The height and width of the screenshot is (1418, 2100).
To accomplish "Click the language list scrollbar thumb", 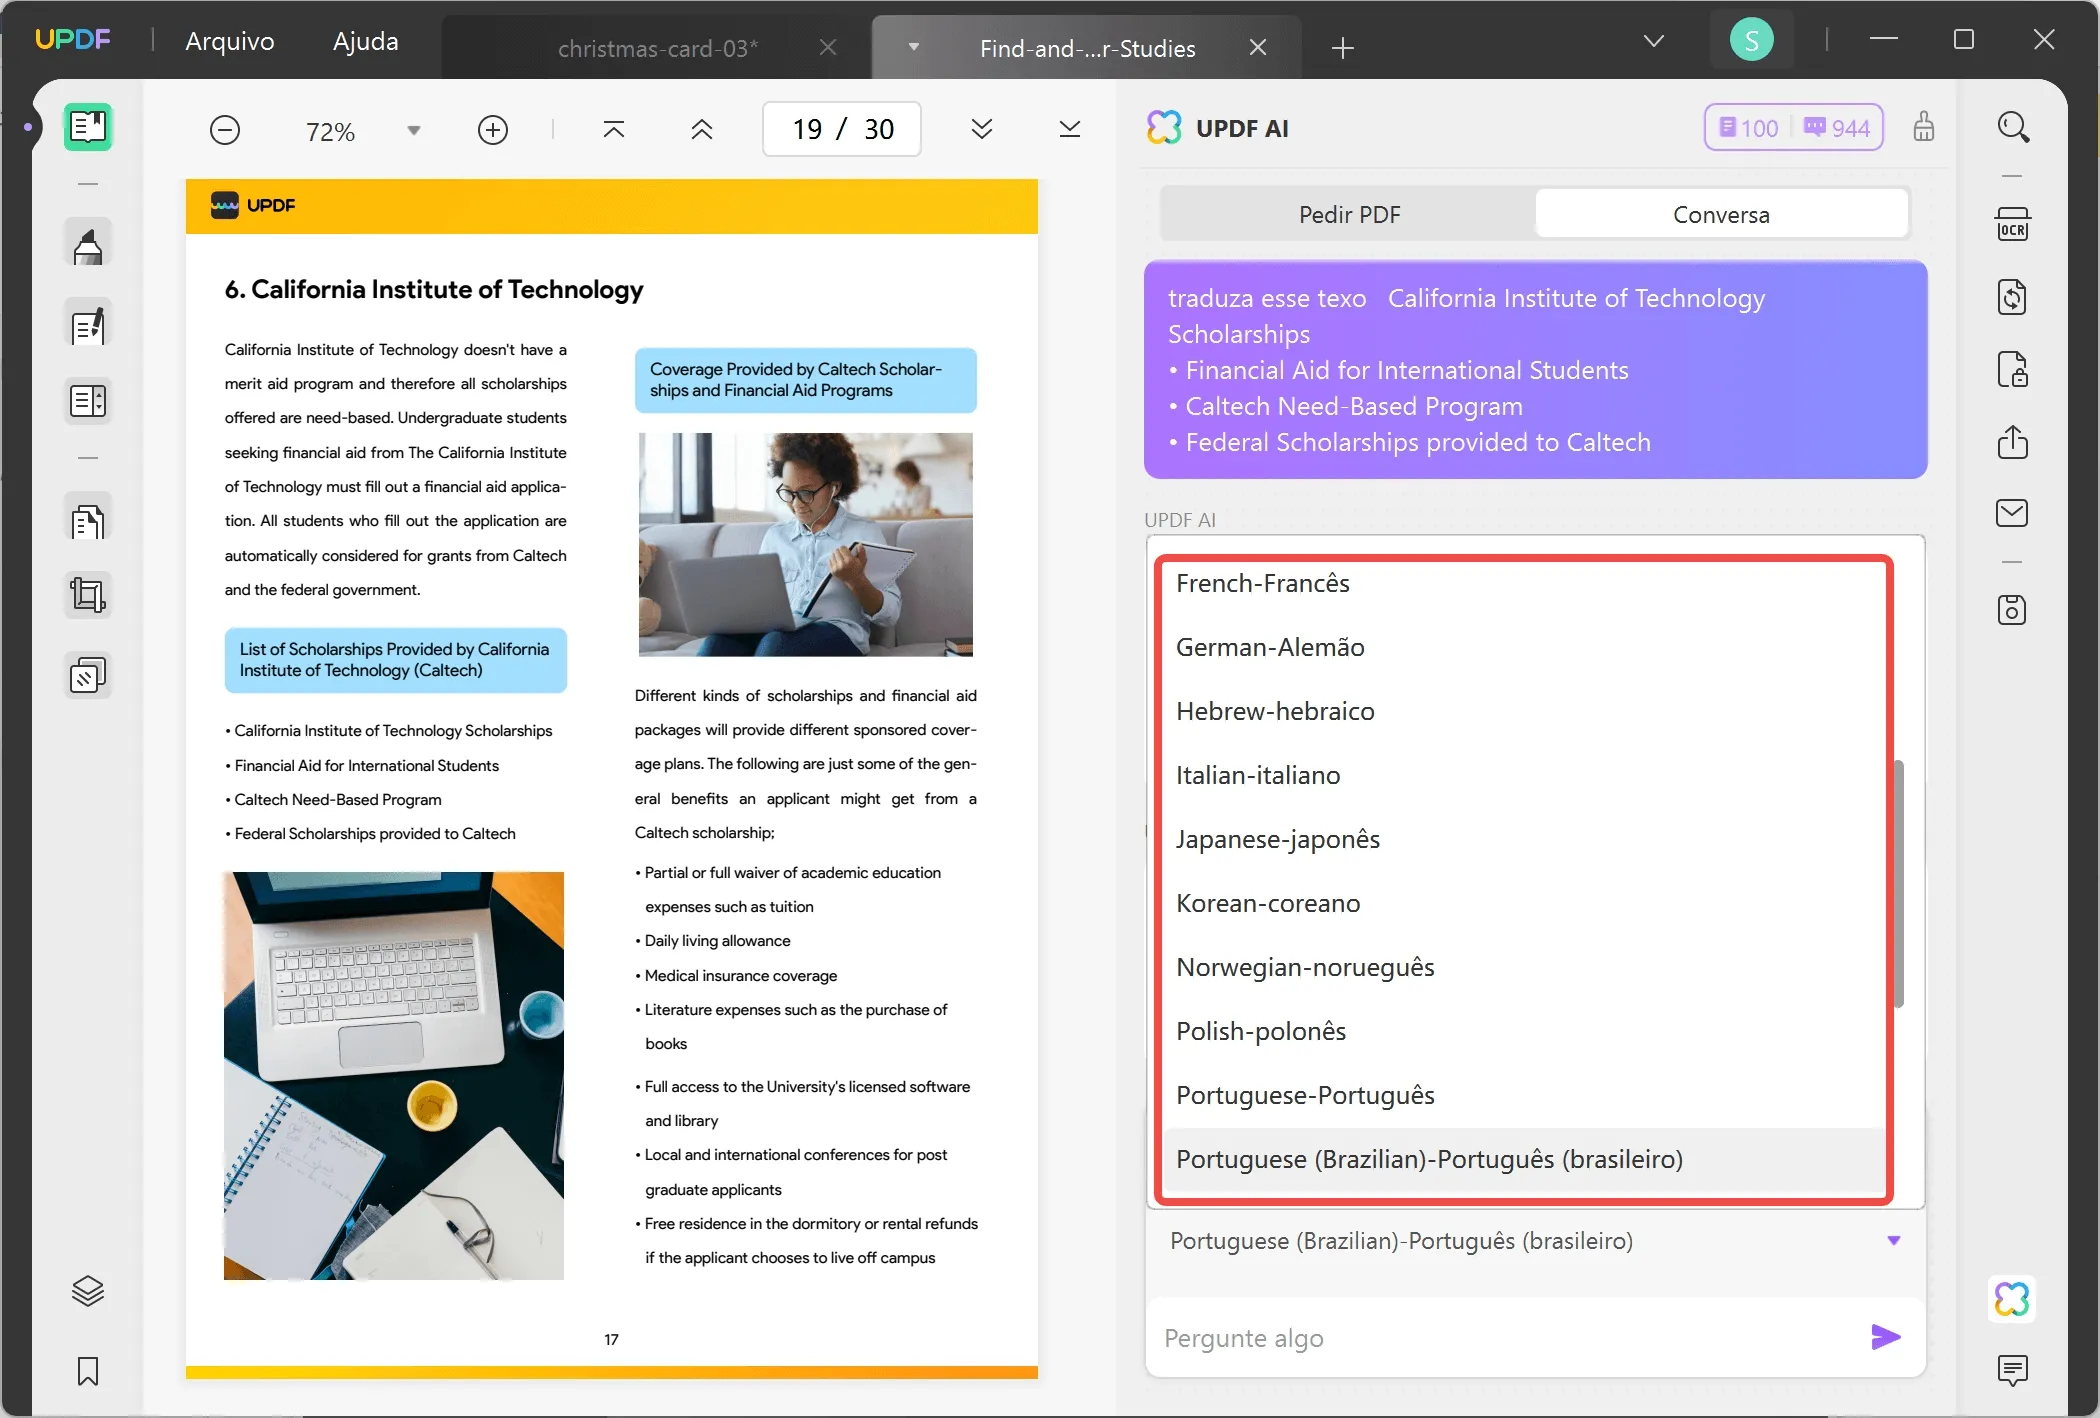I will tap(1898, 884).
